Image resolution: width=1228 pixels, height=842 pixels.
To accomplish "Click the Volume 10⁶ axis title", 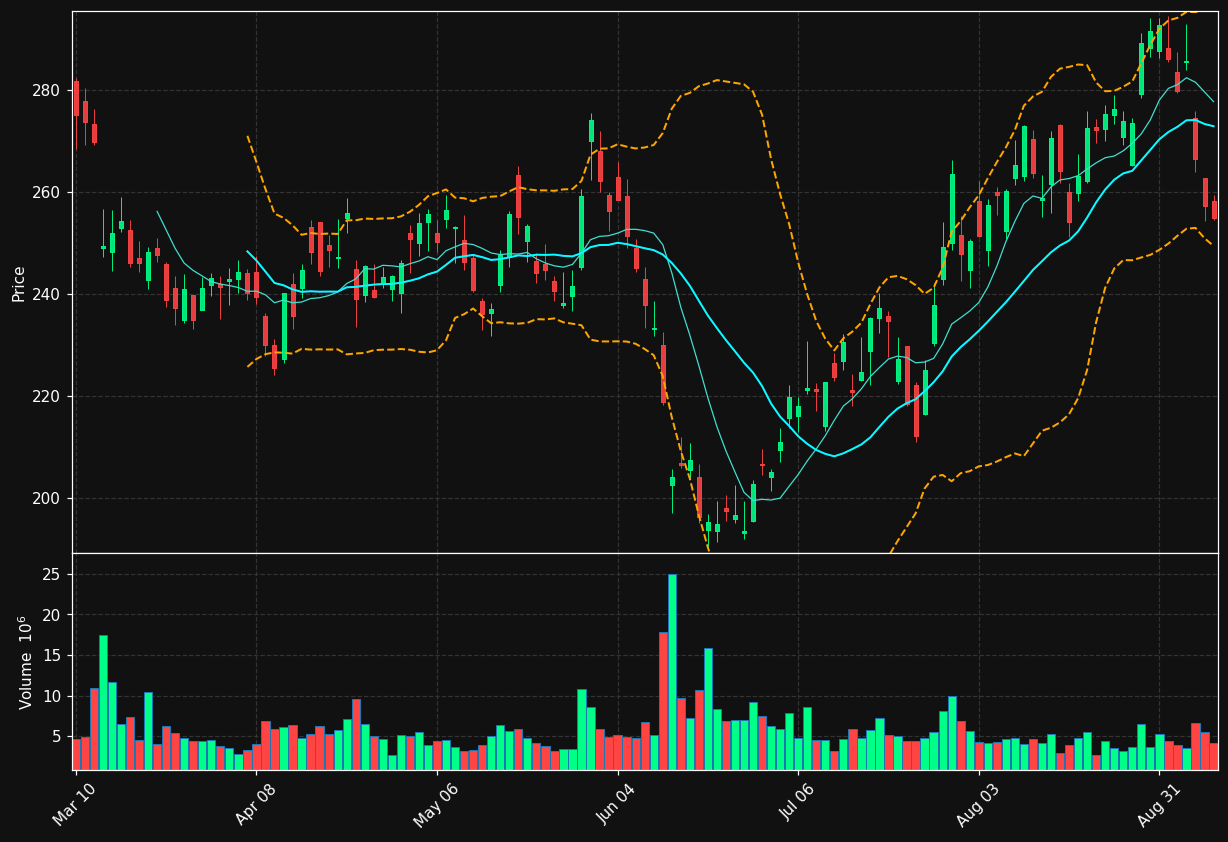I will point(25,662).
